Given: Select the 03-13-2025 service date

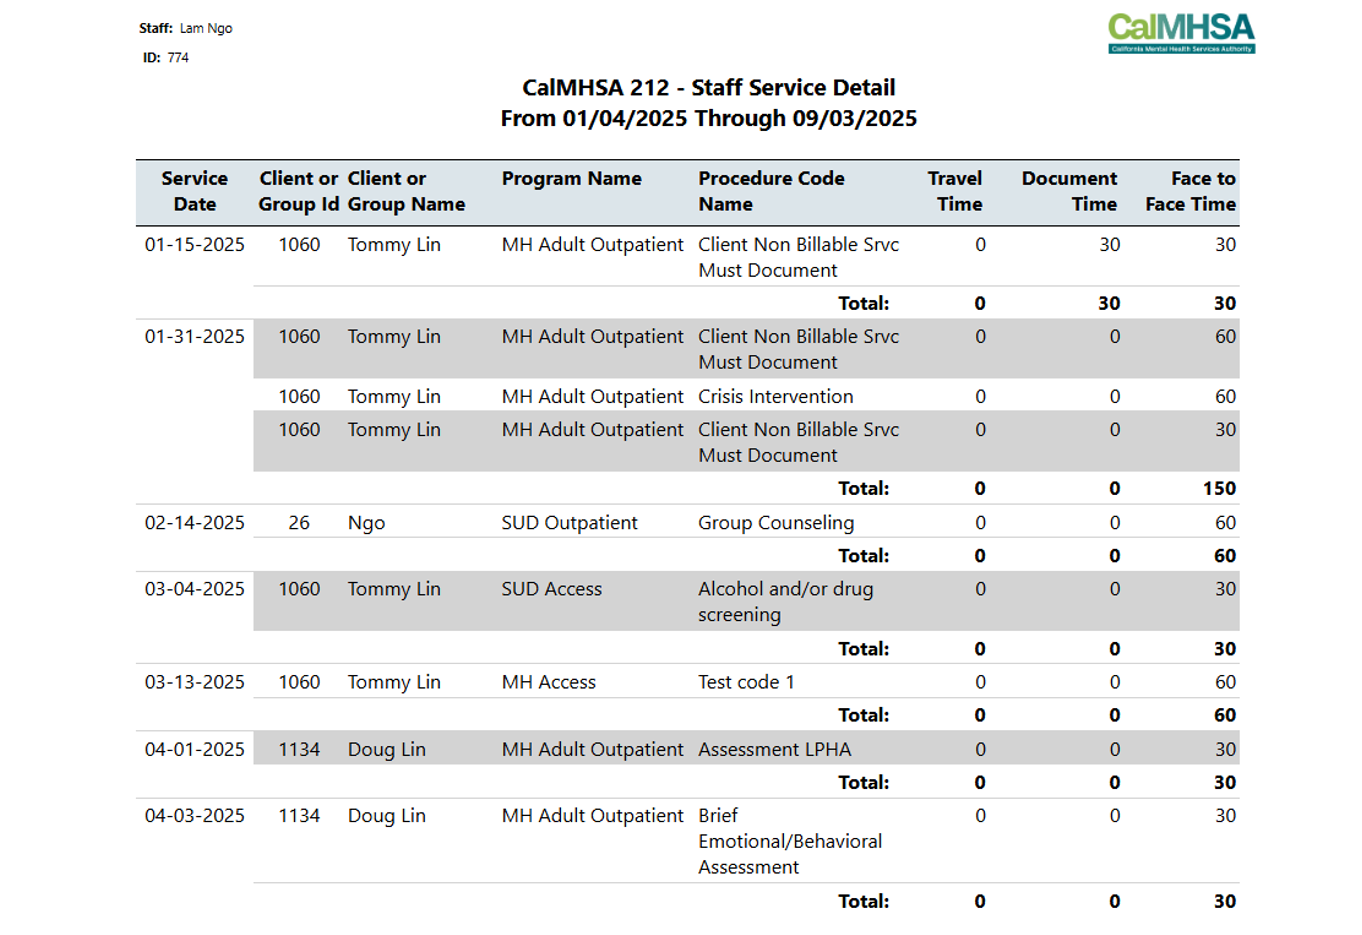Looking at the screenshot, I should [x=195, y=682].
